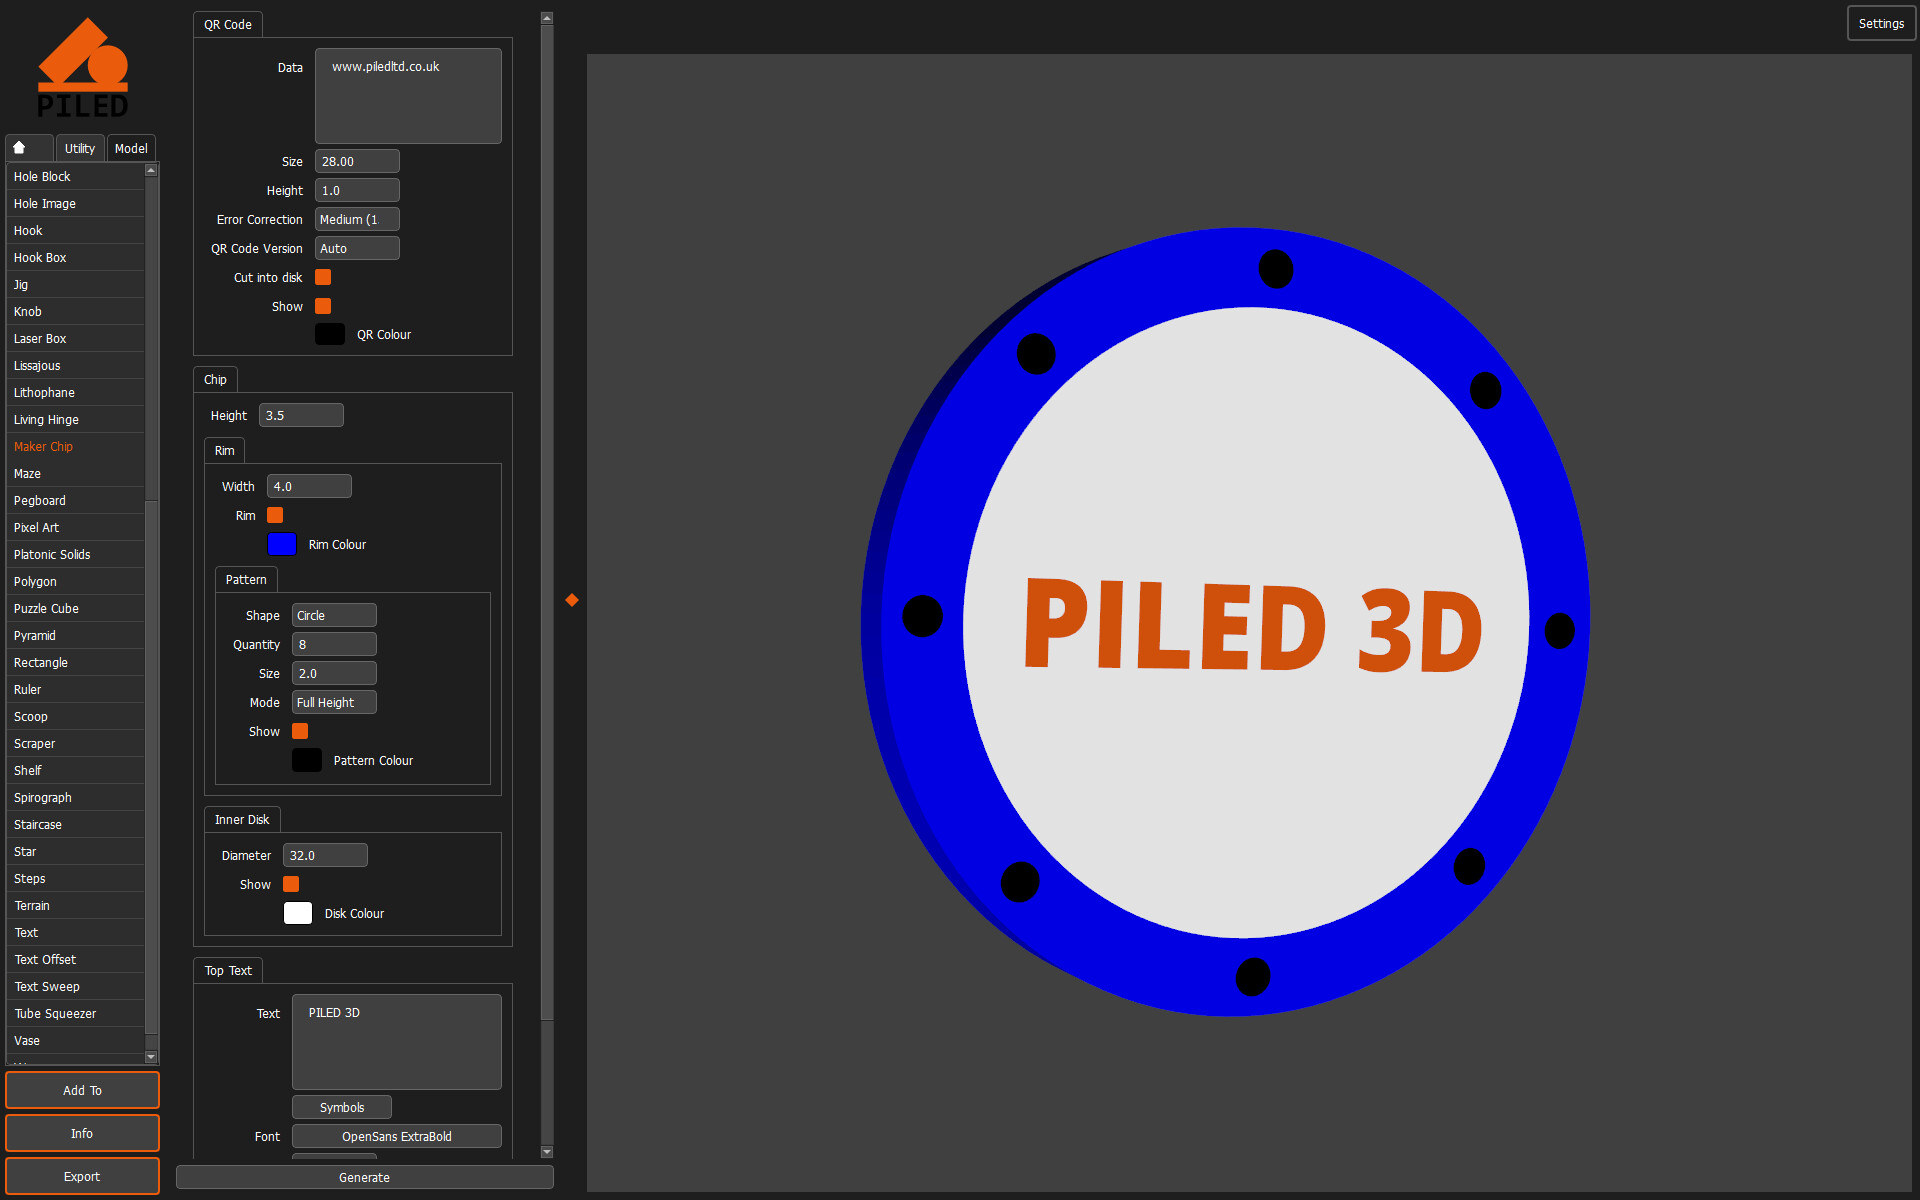1920x1200 pixels.
Task: Open the blue Rim Colour swatch
Action: pyautogui.click(x=282, y=544)
